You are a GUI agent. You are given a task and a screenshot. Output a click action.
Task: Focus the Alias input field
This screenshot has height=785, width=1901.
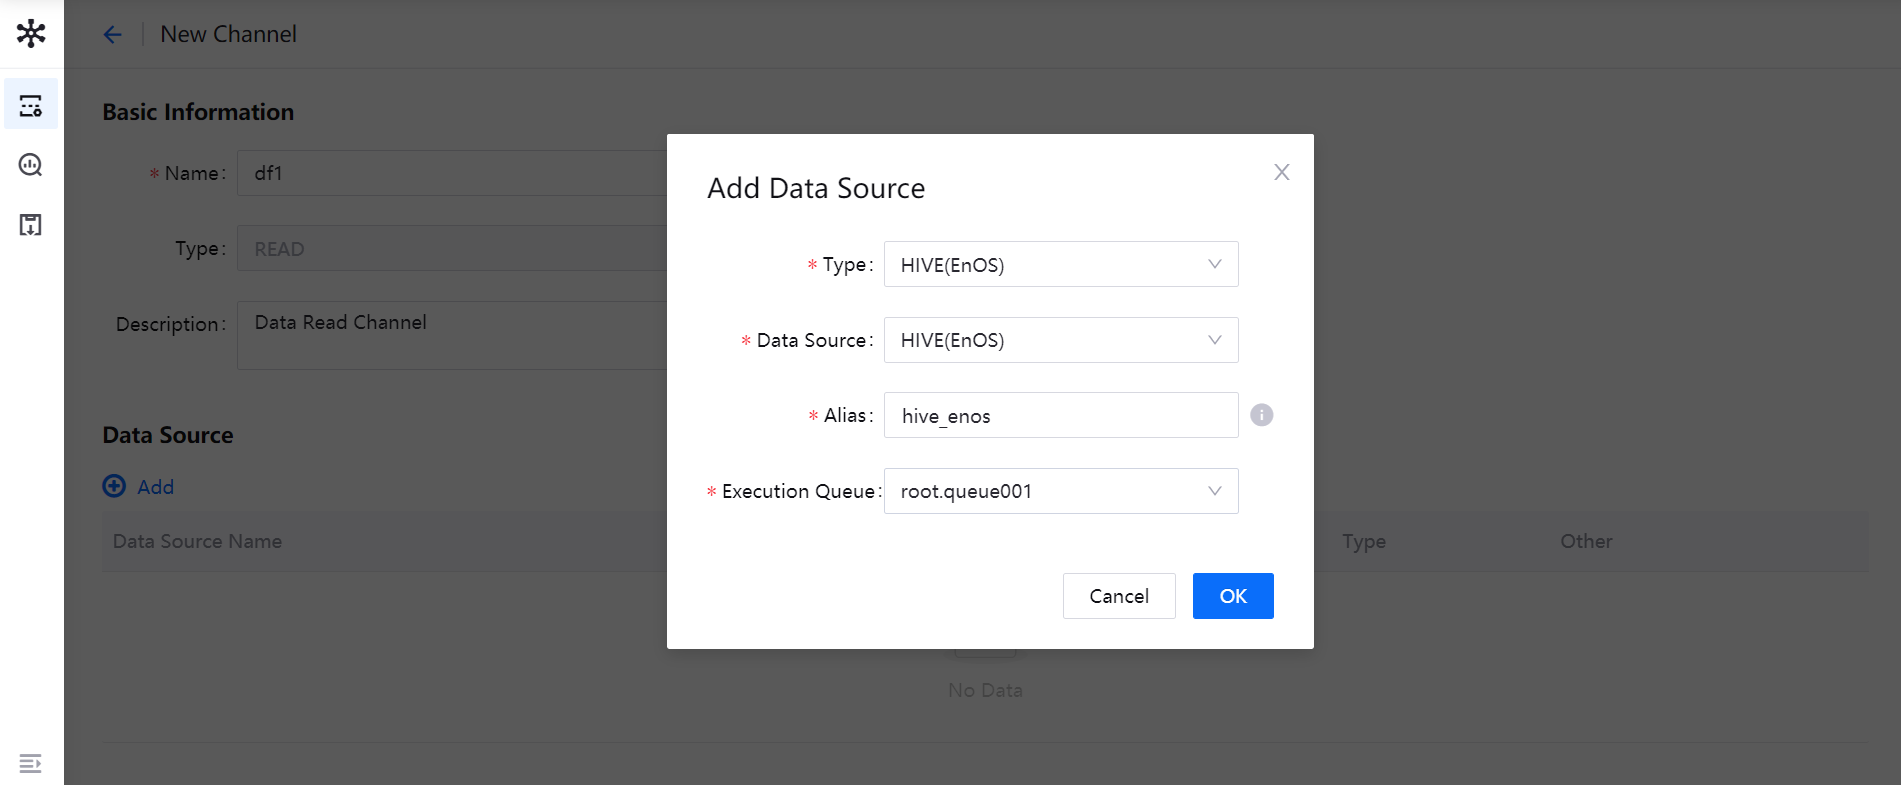tap(1061, 415)
